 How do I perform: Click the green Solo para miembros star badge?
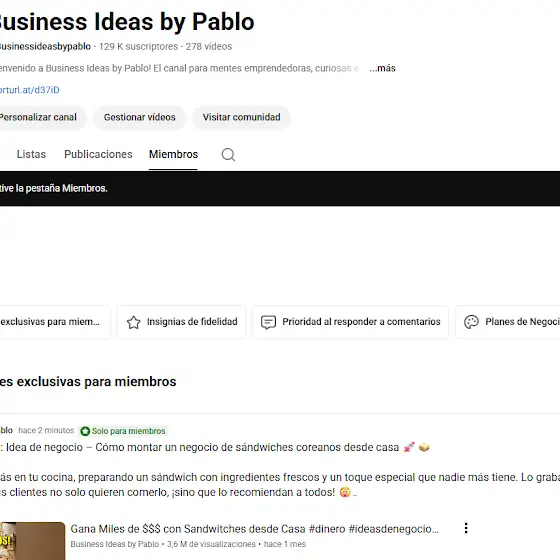tap(85, 431)
